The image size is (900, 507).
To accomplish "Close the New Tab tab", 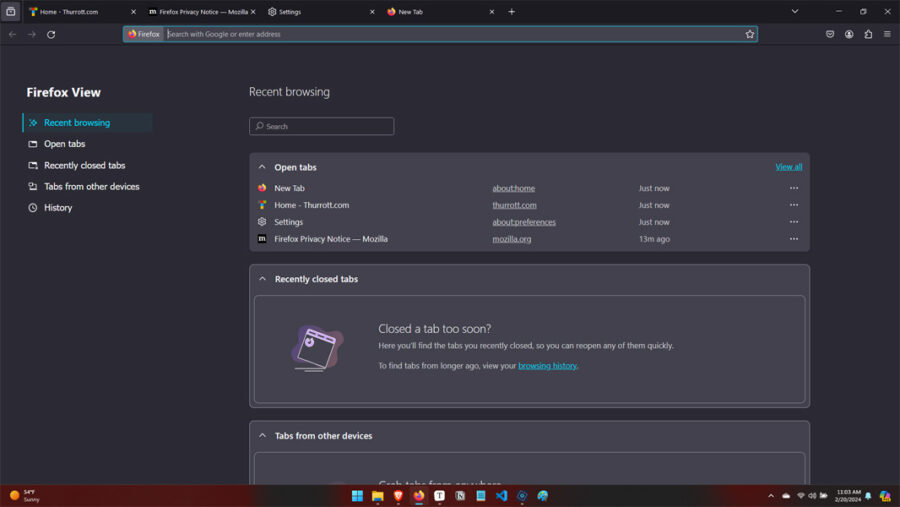I will (492, 11).
